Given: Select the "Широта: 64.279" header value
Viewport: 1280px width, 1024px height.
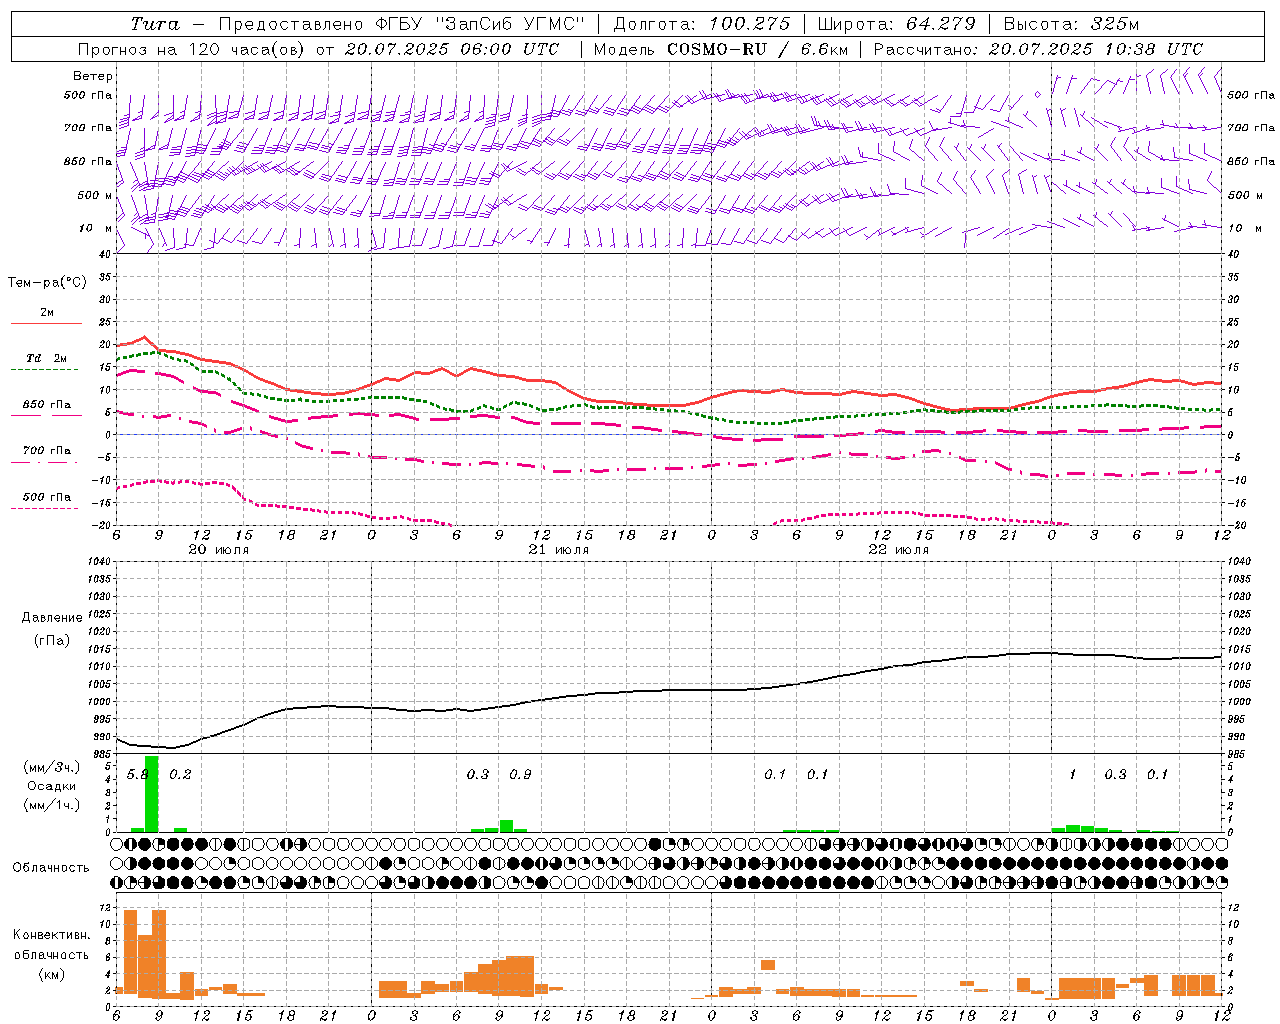Looking at the screenshot, I should (x=896, y=24).
